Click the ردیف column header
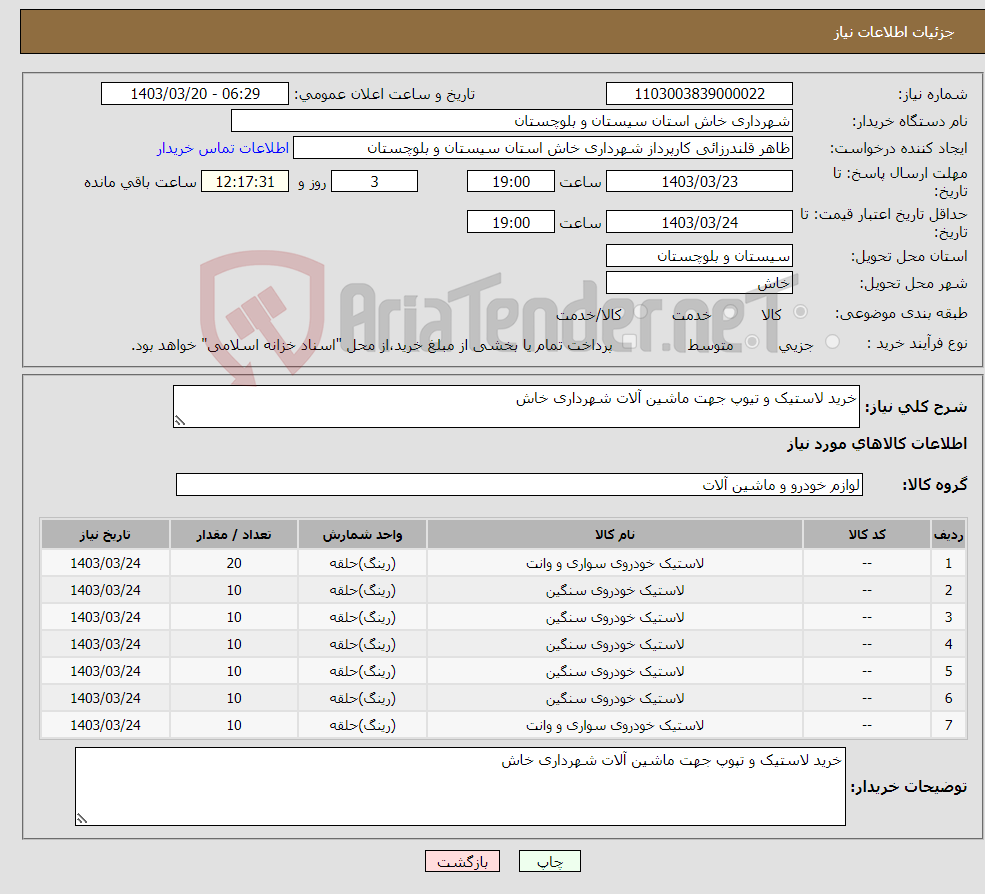Screen dimensions: 985x894 pyautogui.click(x=949, y=534)
